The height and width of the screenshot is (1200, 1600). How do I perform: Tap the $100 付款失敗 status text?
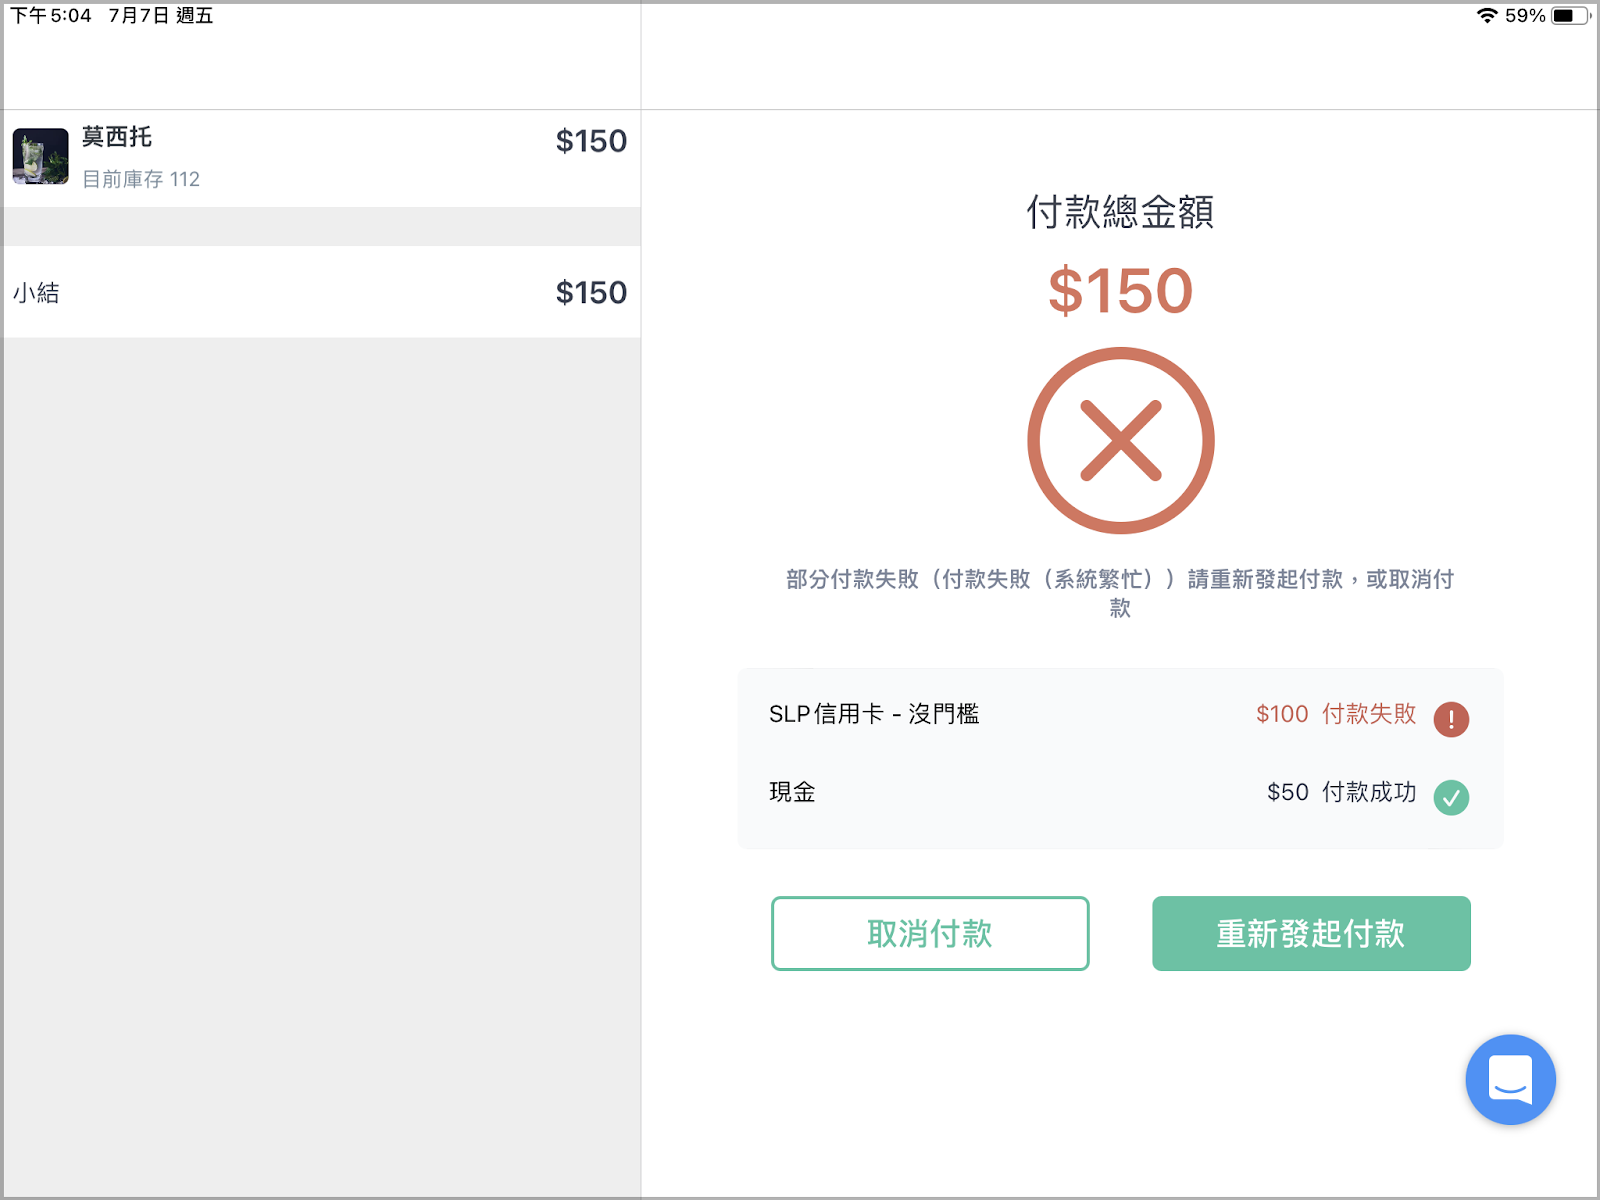1336,714
